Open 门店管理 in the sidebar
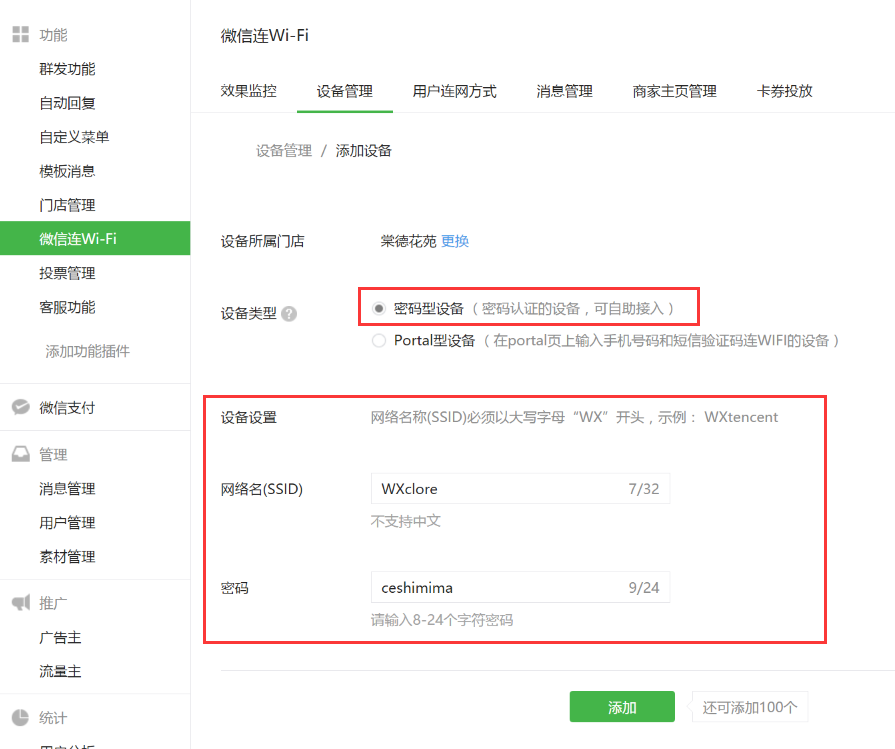This screenshot has width=895, height=749. pyautogui.click(x=67, y=205)
